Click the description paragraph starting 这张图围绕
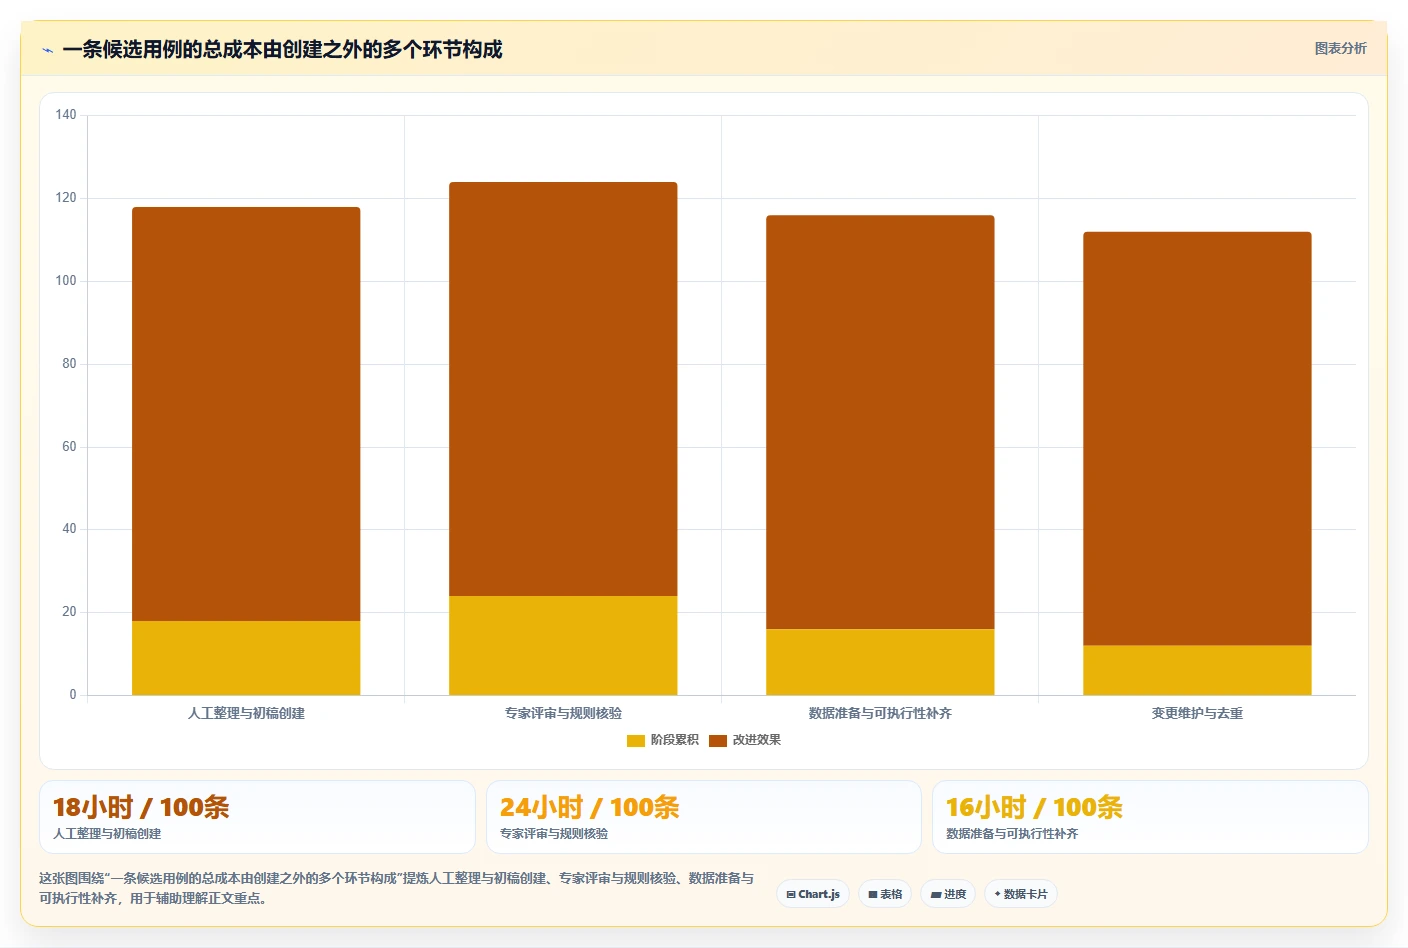 tap(396, 888)
